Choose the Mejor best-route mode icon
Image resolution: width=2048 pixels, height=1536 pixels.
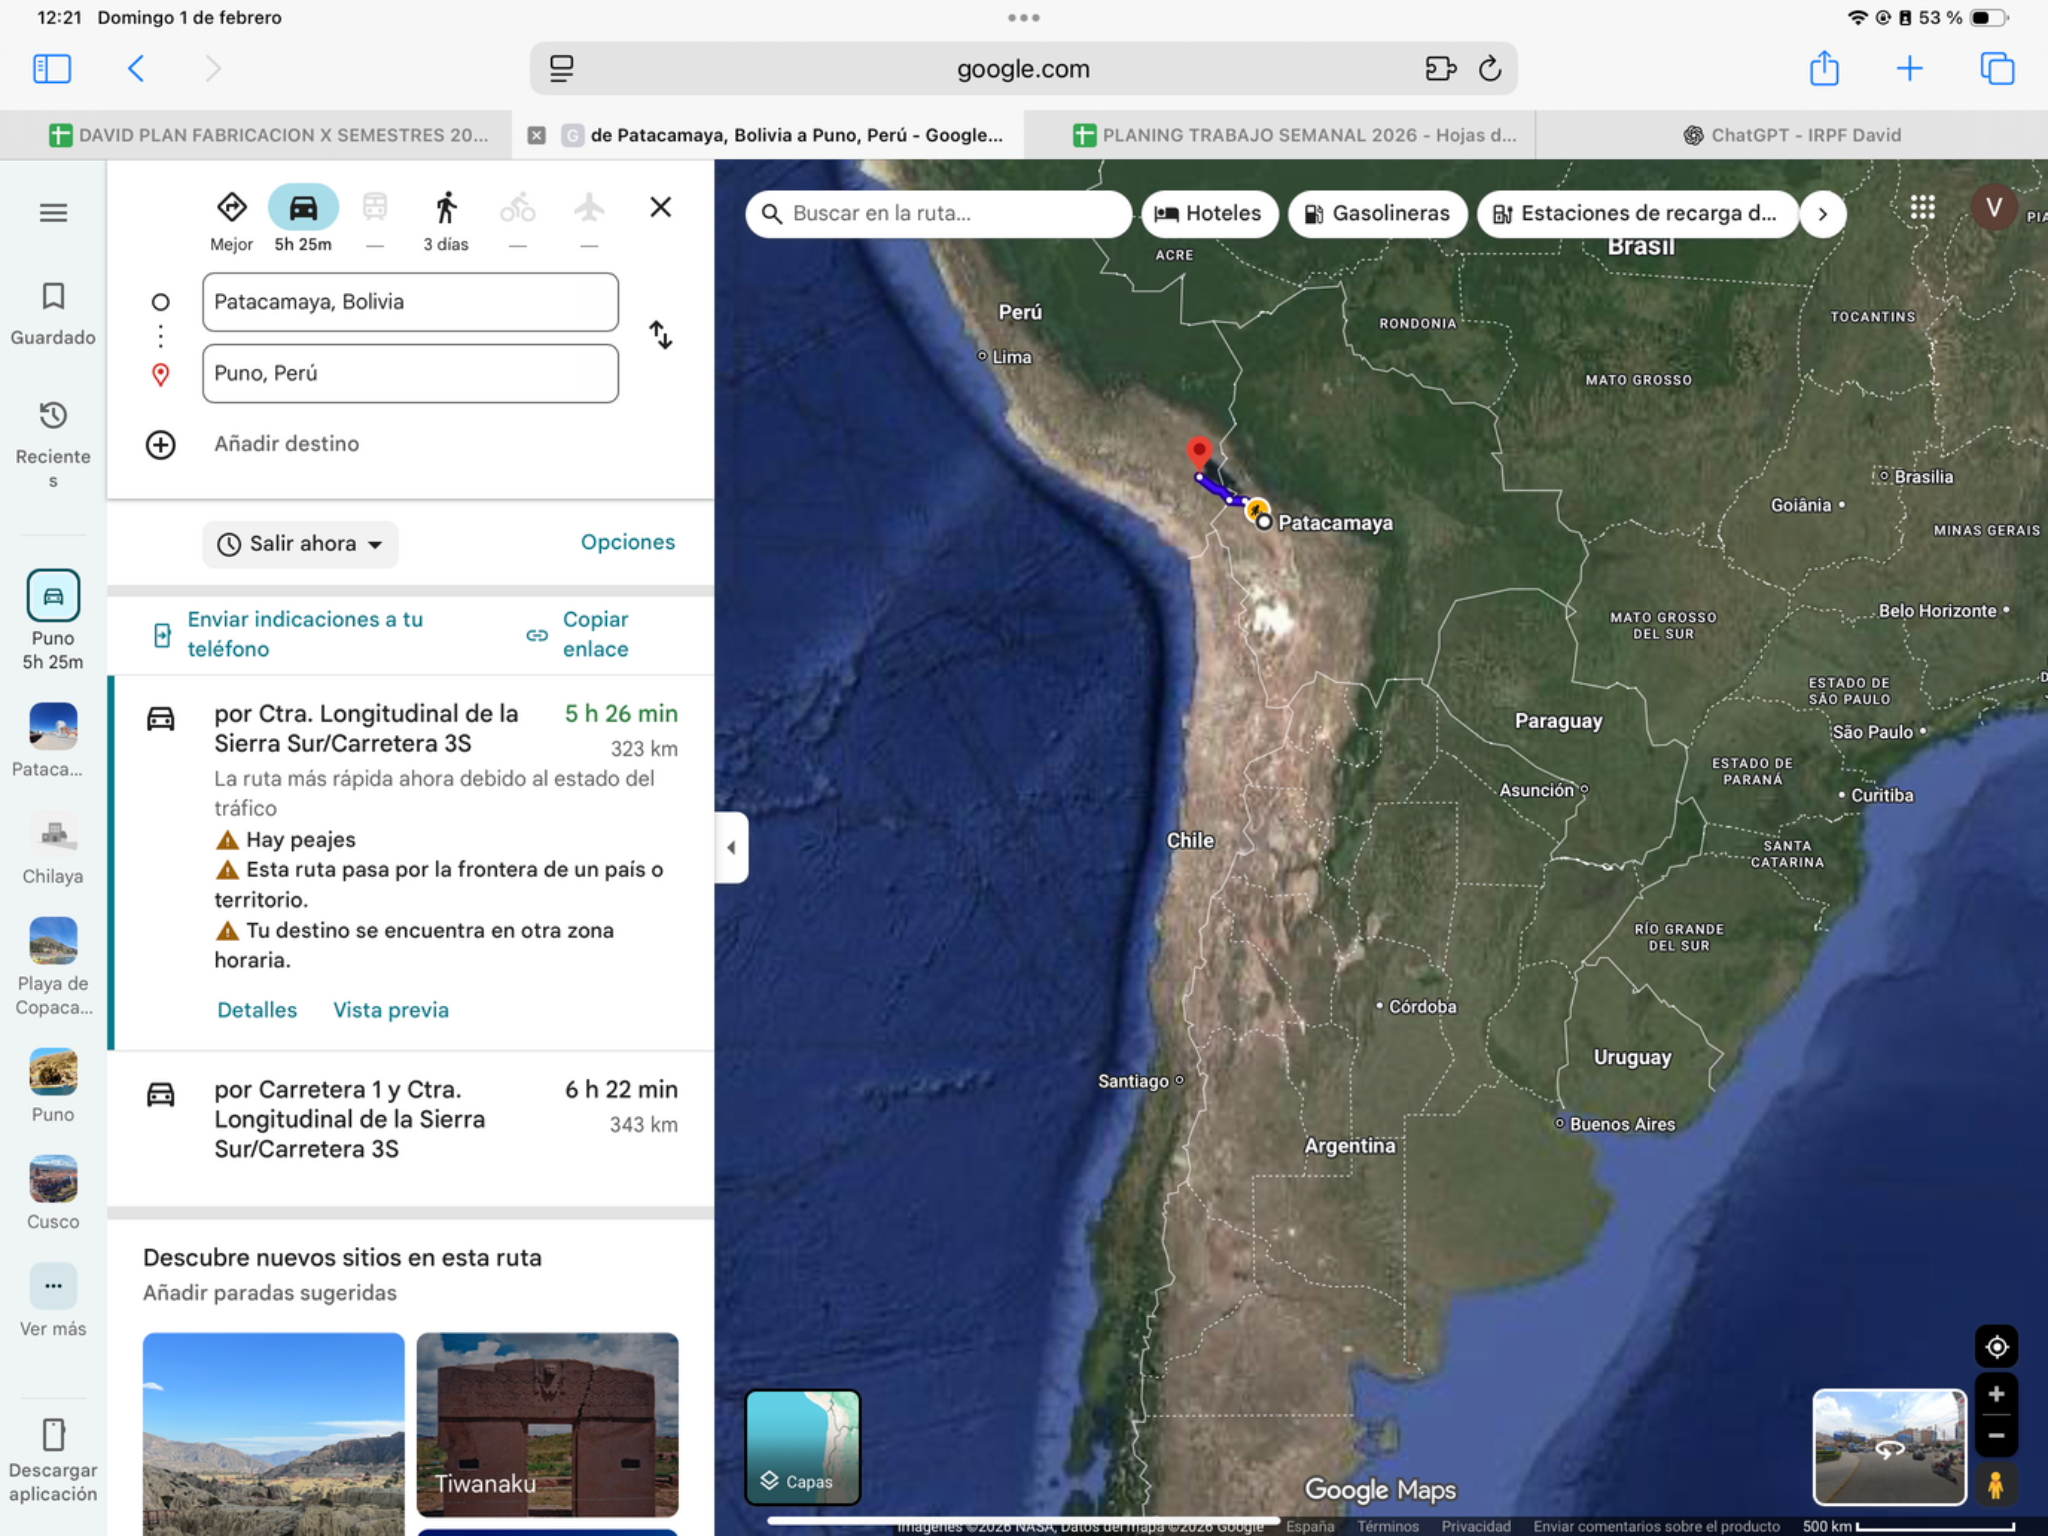(232, 208)
